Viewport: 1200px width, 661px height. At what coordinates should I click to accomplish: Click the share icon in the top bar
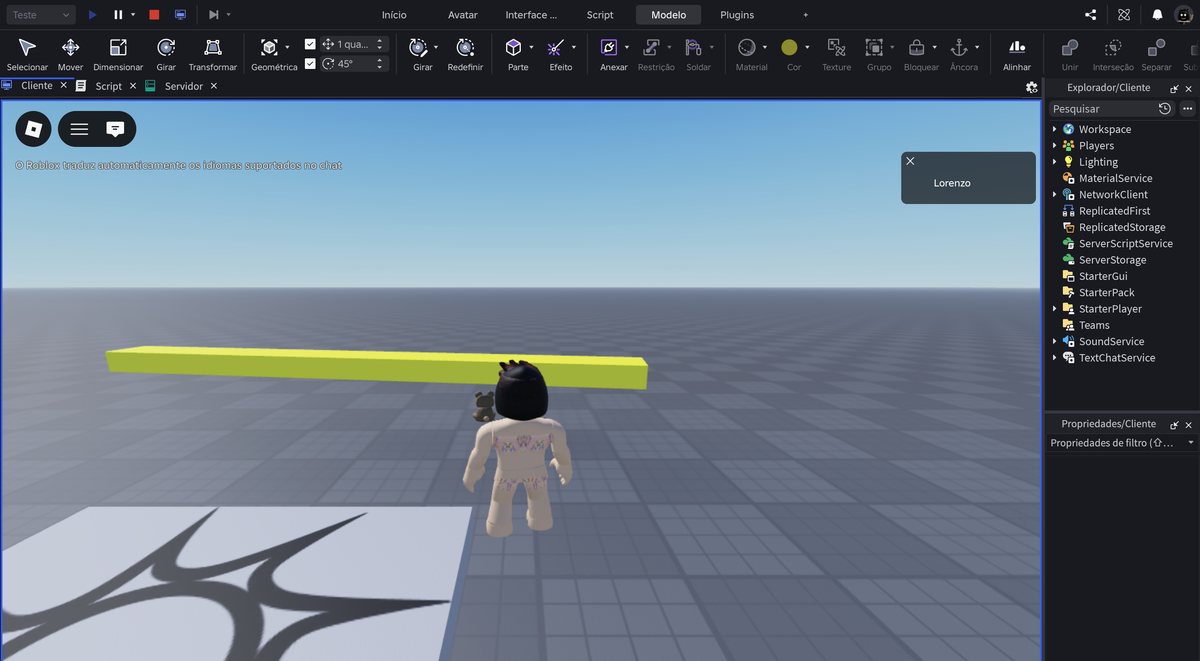click(1090, 15)
